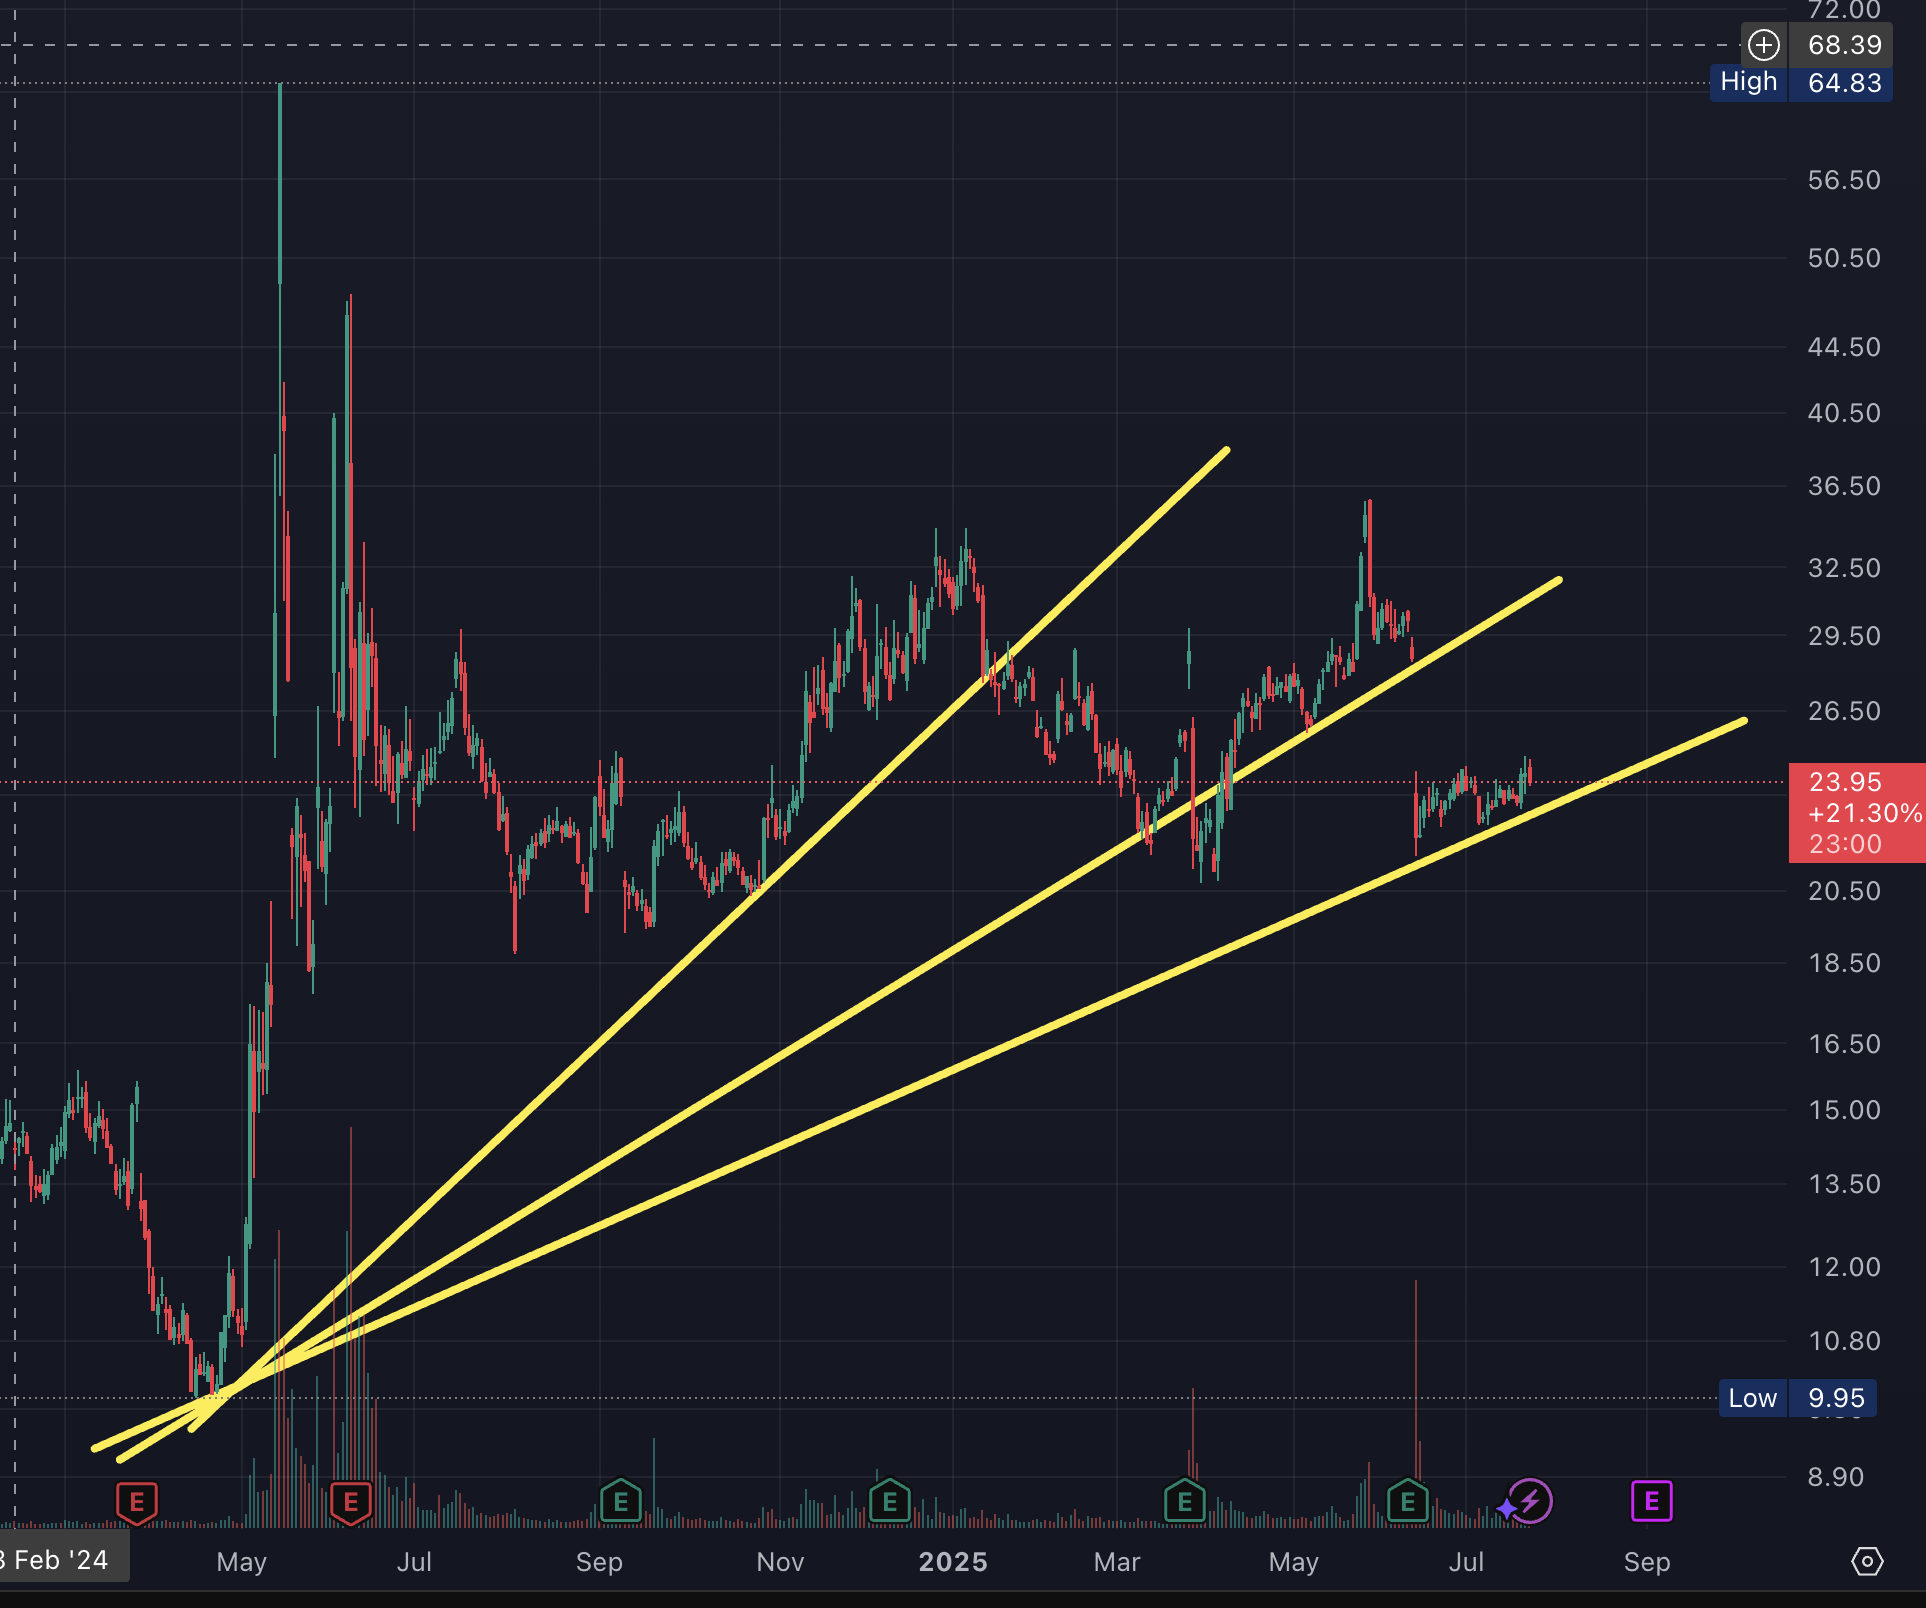
Task: Click the 56.50 price axis label
Action: click(1844, 180)
